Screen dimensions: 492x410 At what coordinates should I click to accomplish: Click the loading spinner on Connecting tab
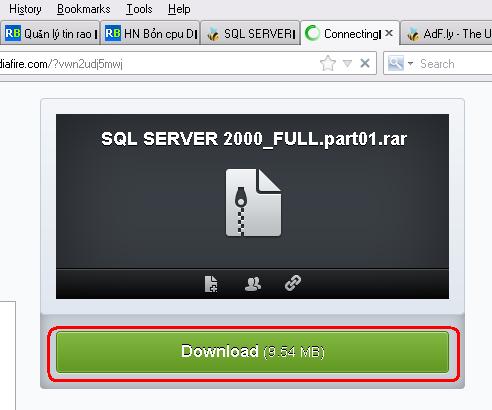pos(312,33)
